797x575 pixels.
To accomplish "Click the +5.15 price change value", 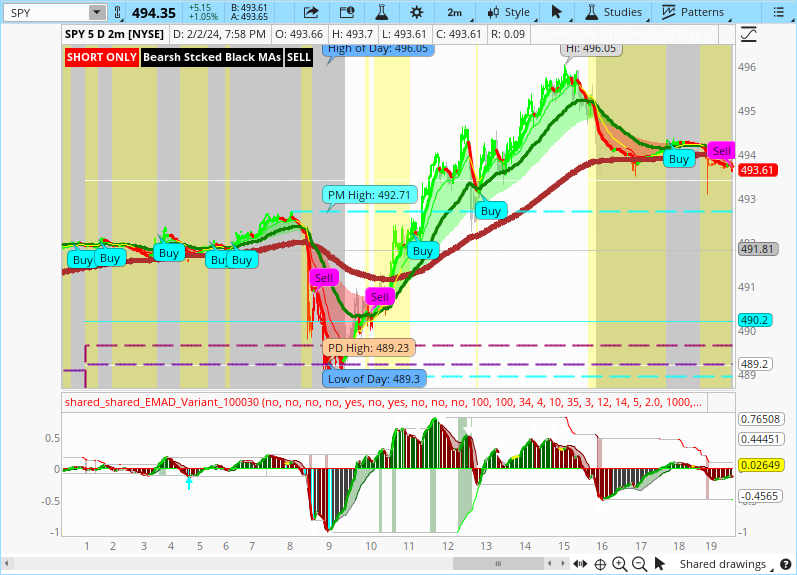I will coord(199,8).
